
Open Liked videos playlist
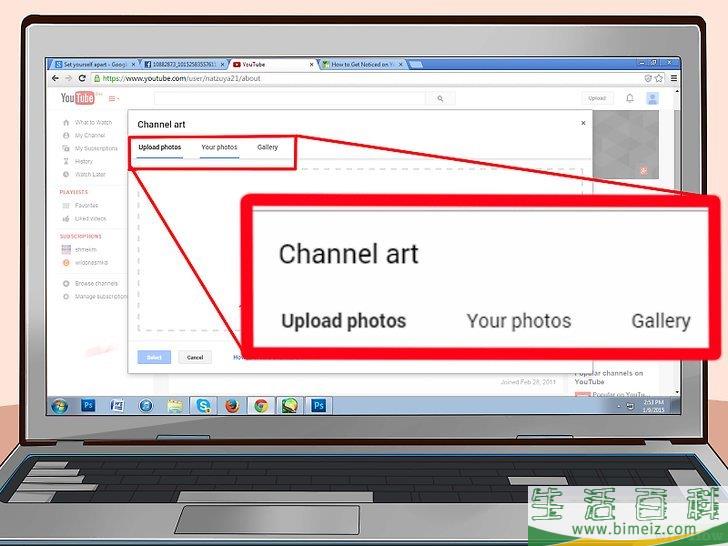click(91, 219)
